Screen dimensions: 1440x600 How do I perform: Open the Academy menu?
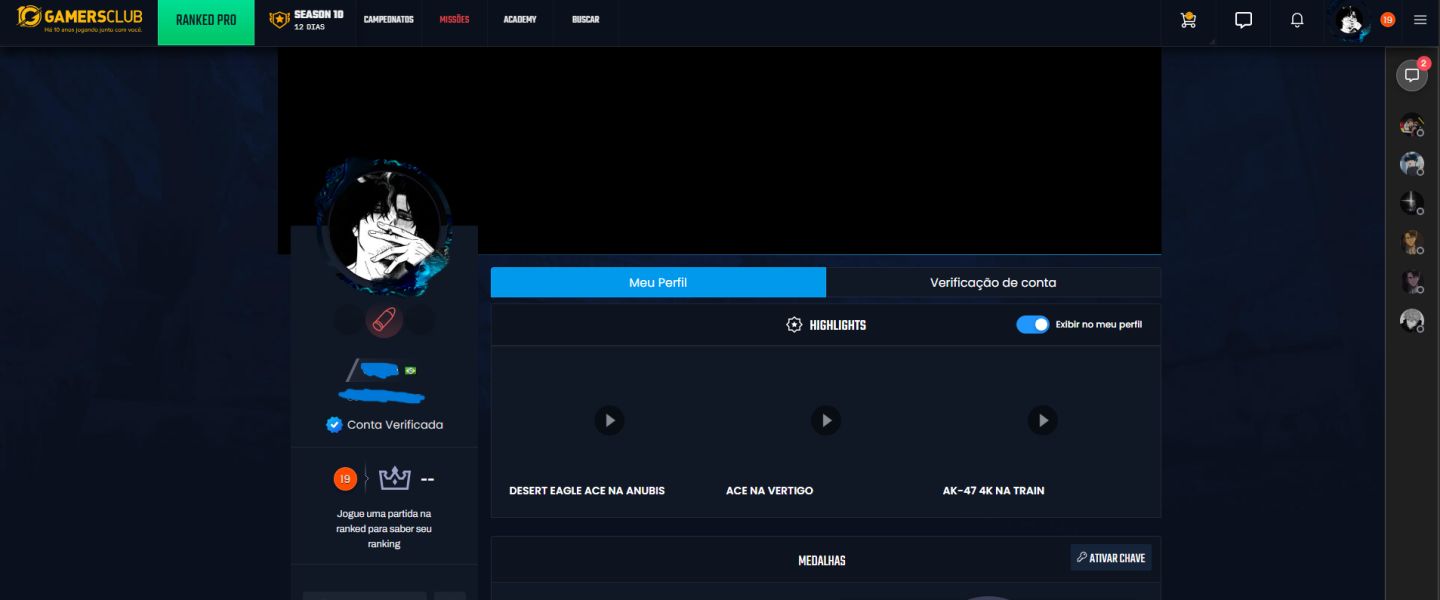[520, 20]
